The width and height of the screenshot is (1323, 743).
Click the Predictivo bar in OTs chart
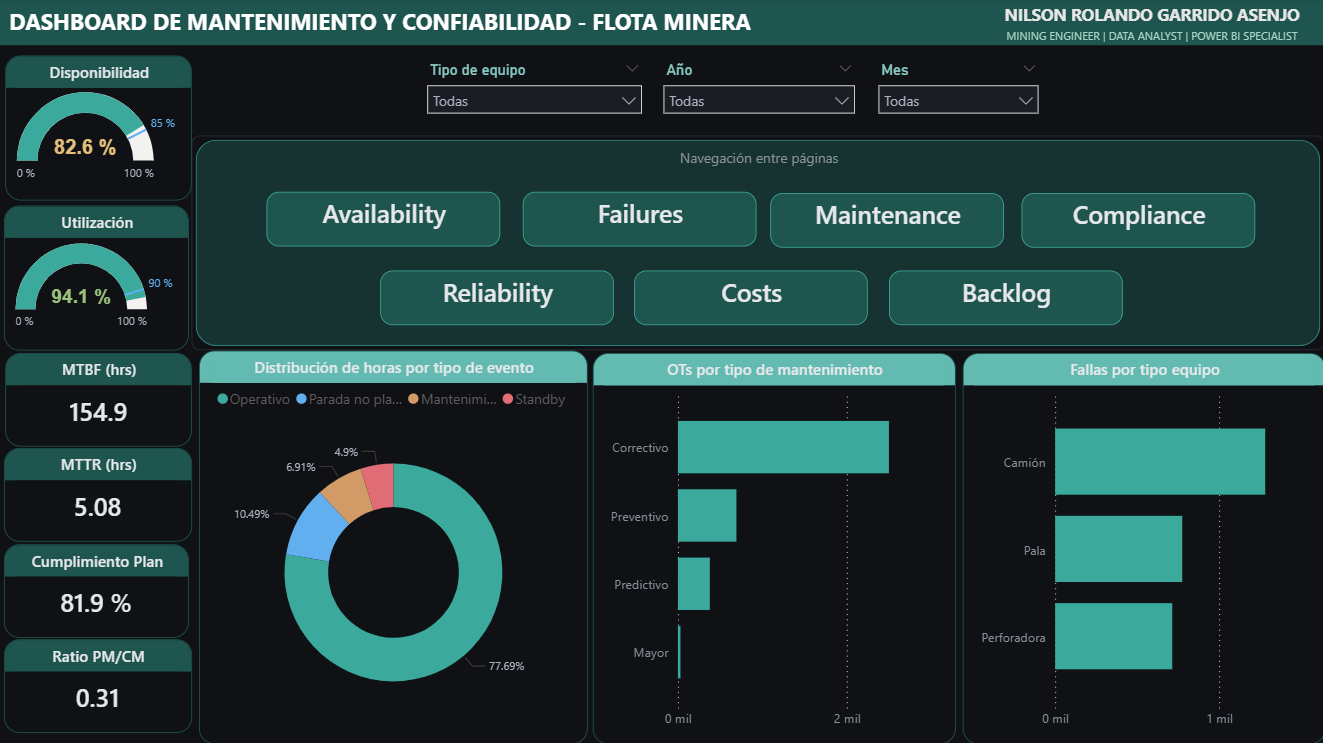coord(694,584)
